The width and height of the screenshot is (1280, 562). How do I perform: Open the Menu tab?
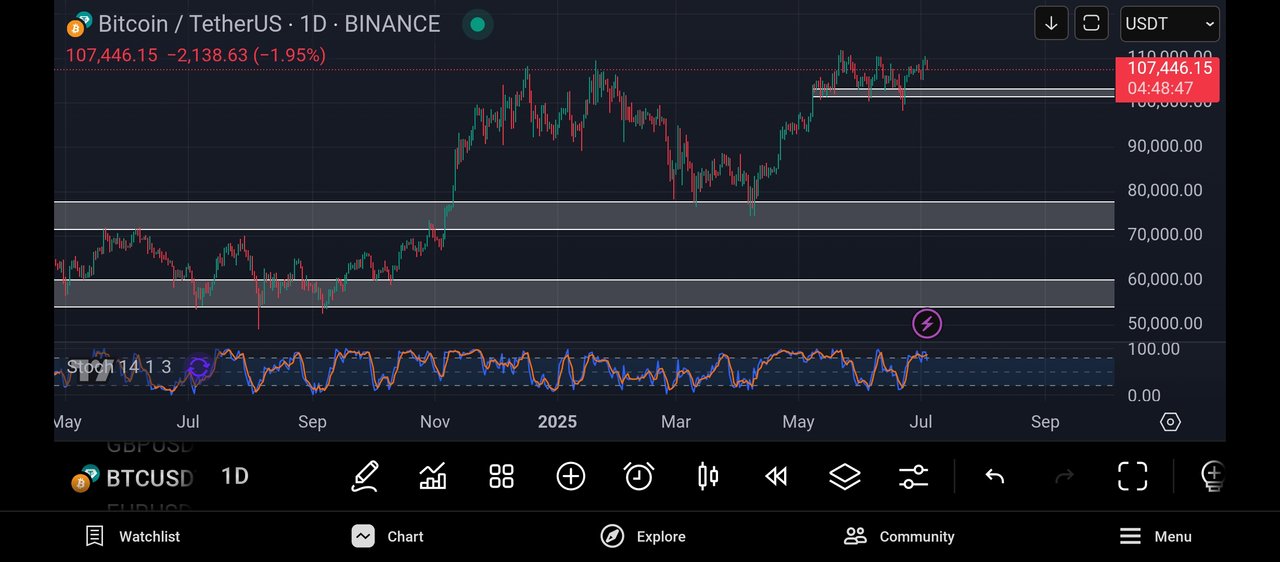pyautogui.click(x=1155, y=537)
